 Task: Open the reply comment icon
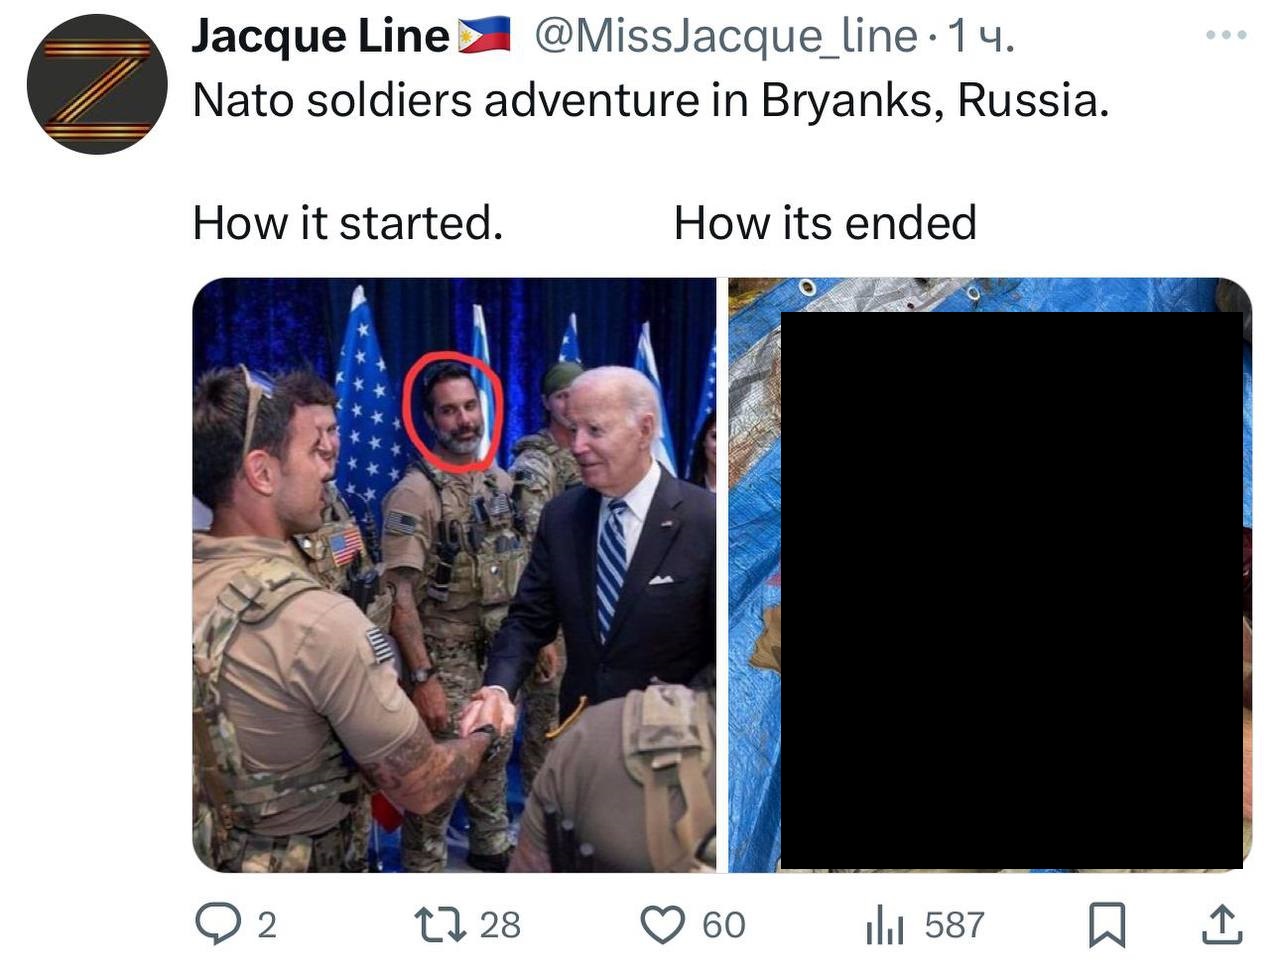215,924
